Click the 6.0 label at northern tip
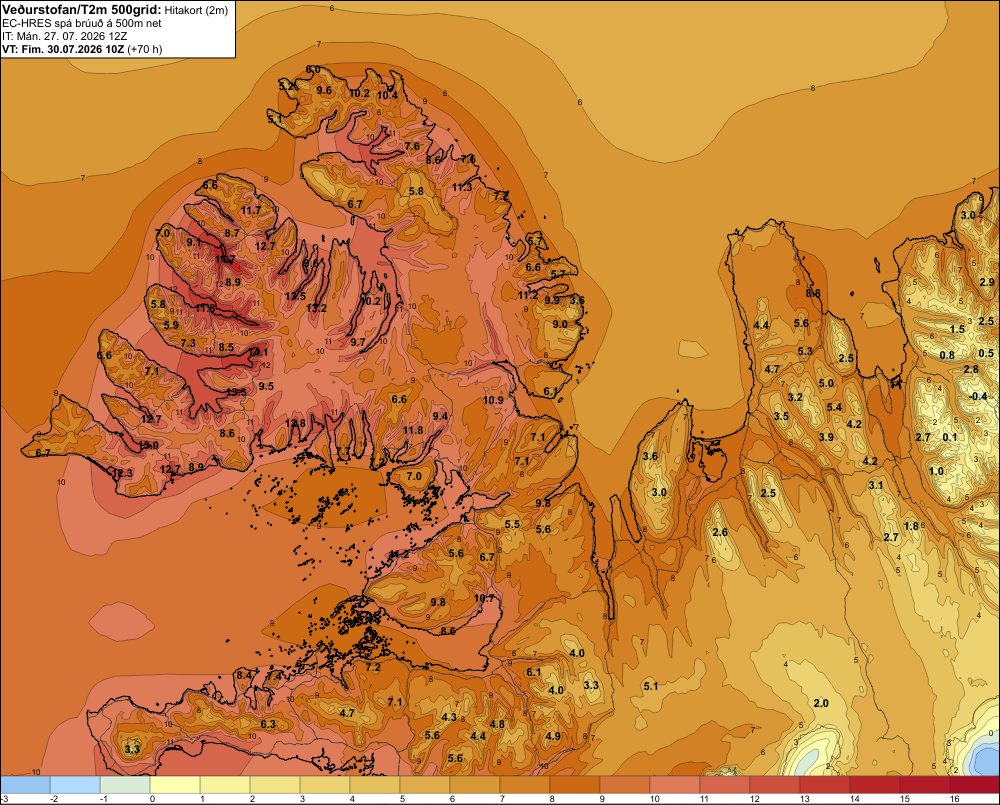 pyautogui.click(x=313, y=69)
